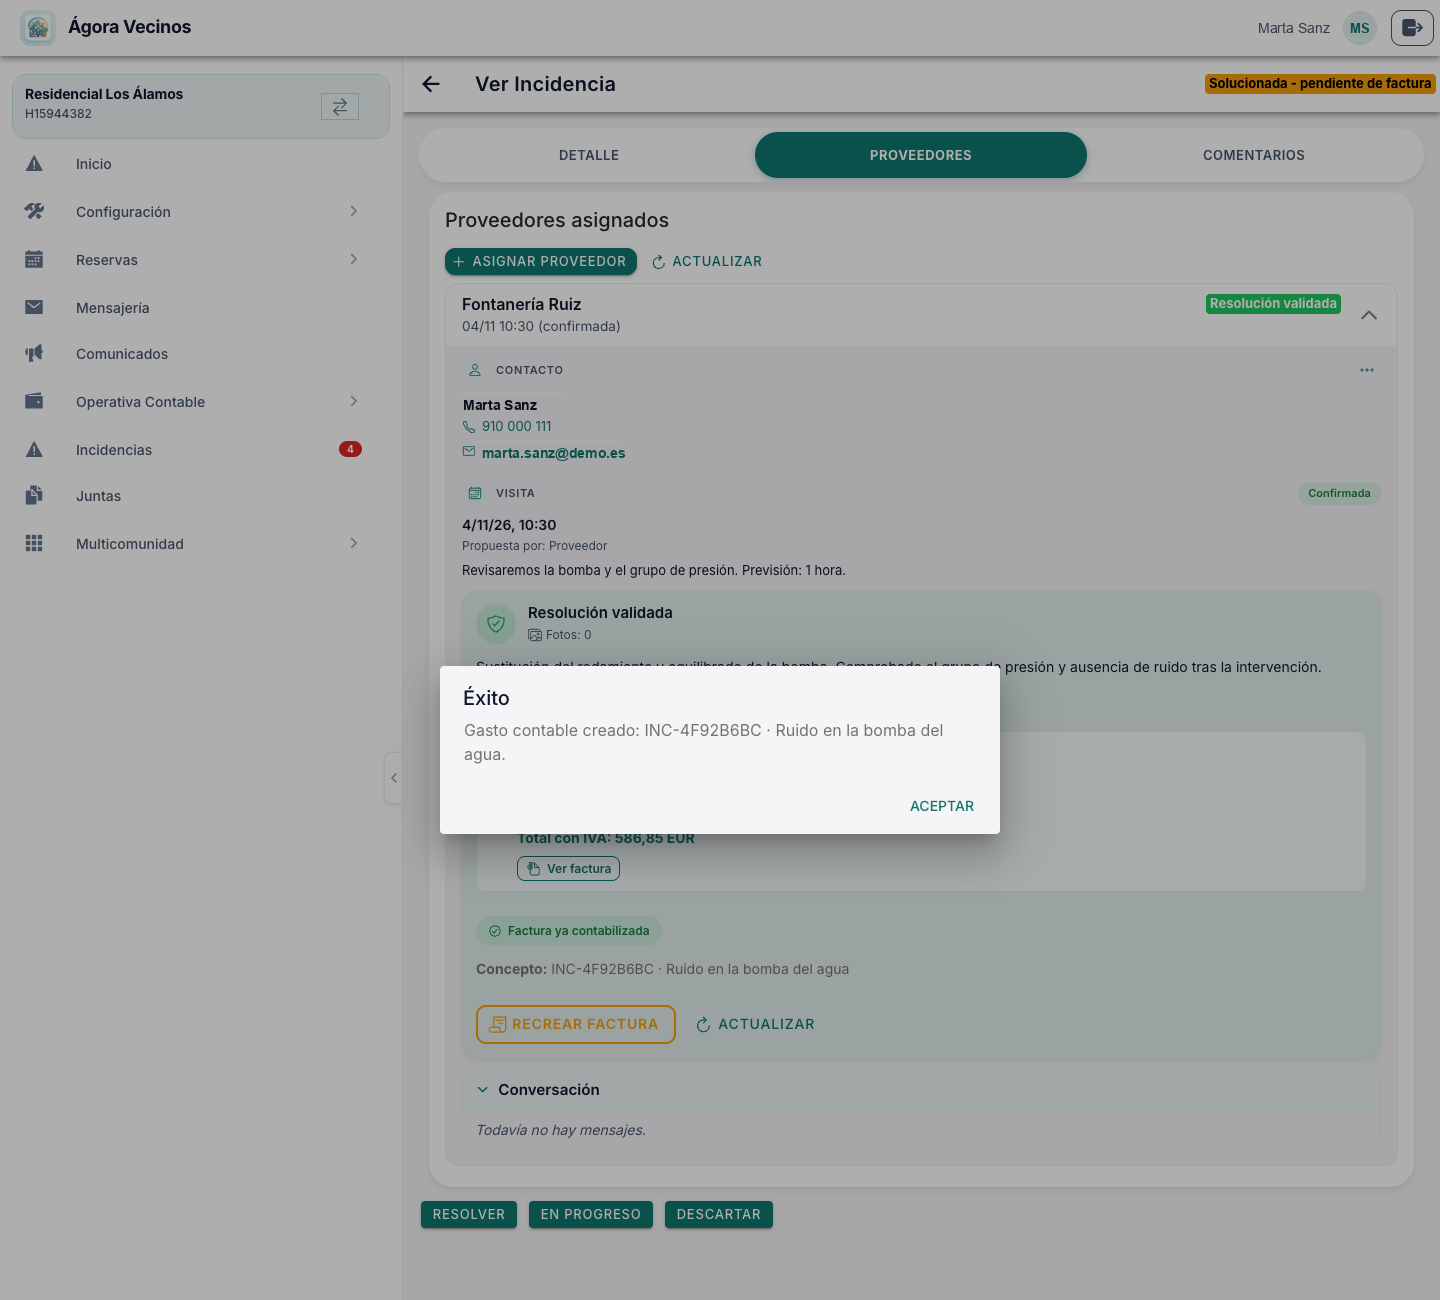Image resolution: width=1440 pixels, height=1300 pixels.
Task: Collapse the Fontanería Ruiz provider card
Action: (x=1369, y=315)
